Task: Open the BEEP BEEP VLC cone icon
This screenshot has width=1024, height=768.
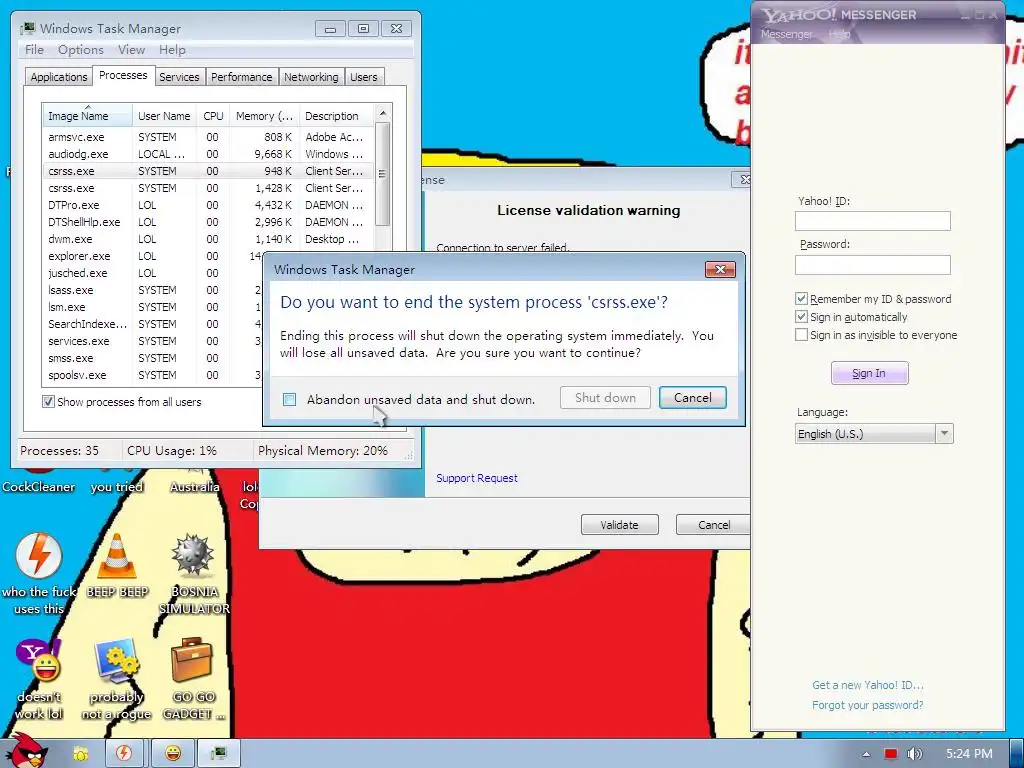Action: click(x=117, y=556)
